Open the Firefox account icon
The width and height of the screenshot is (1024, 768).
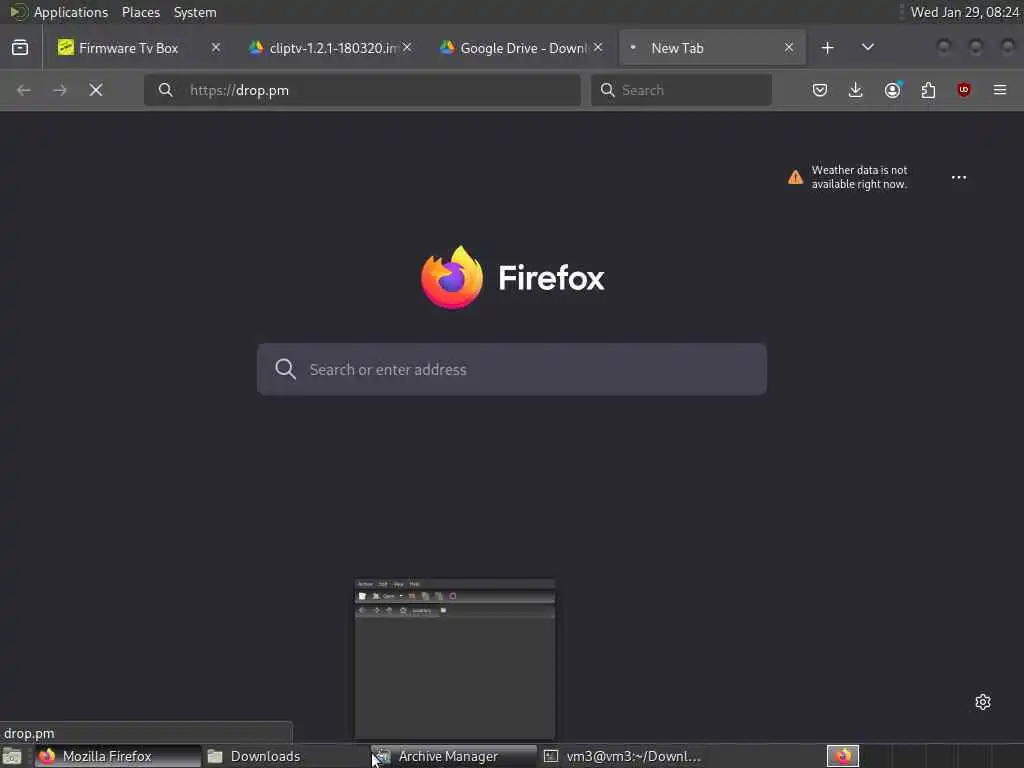point(892,90)
